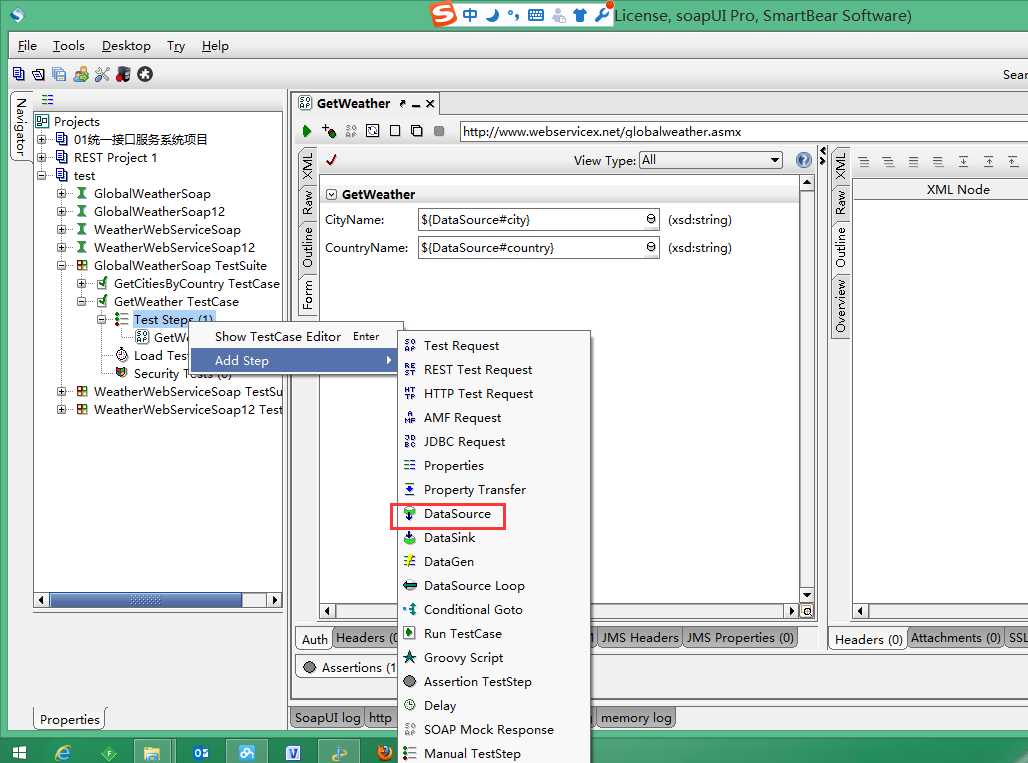Image resolution: width=1028 pixels, height=763 pixels.
Task: Collapse the GlobalWeatherSoap TestSuite node
Action: point(62,265)
